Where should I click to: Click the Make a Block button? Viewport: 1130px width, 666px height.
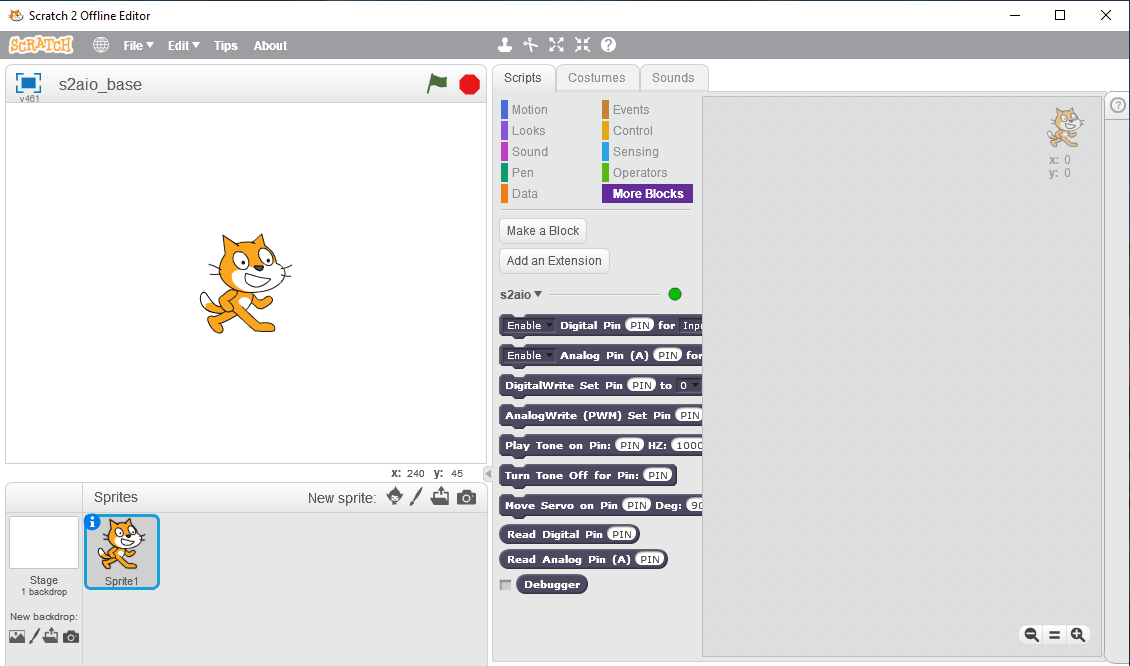click(543, 230)
